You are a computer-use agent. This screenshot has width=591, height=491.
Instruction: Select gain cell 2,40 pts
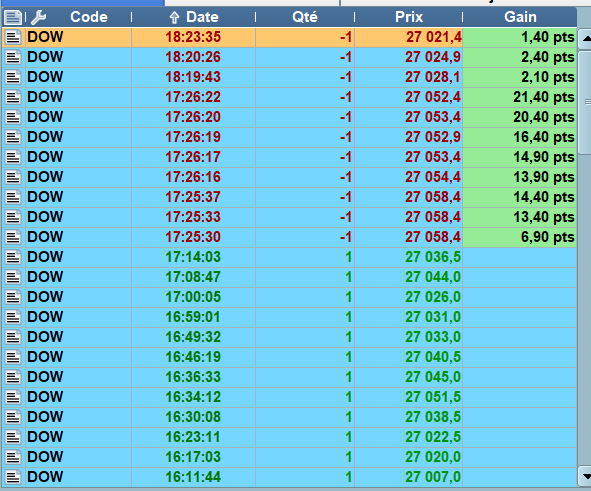519,57
